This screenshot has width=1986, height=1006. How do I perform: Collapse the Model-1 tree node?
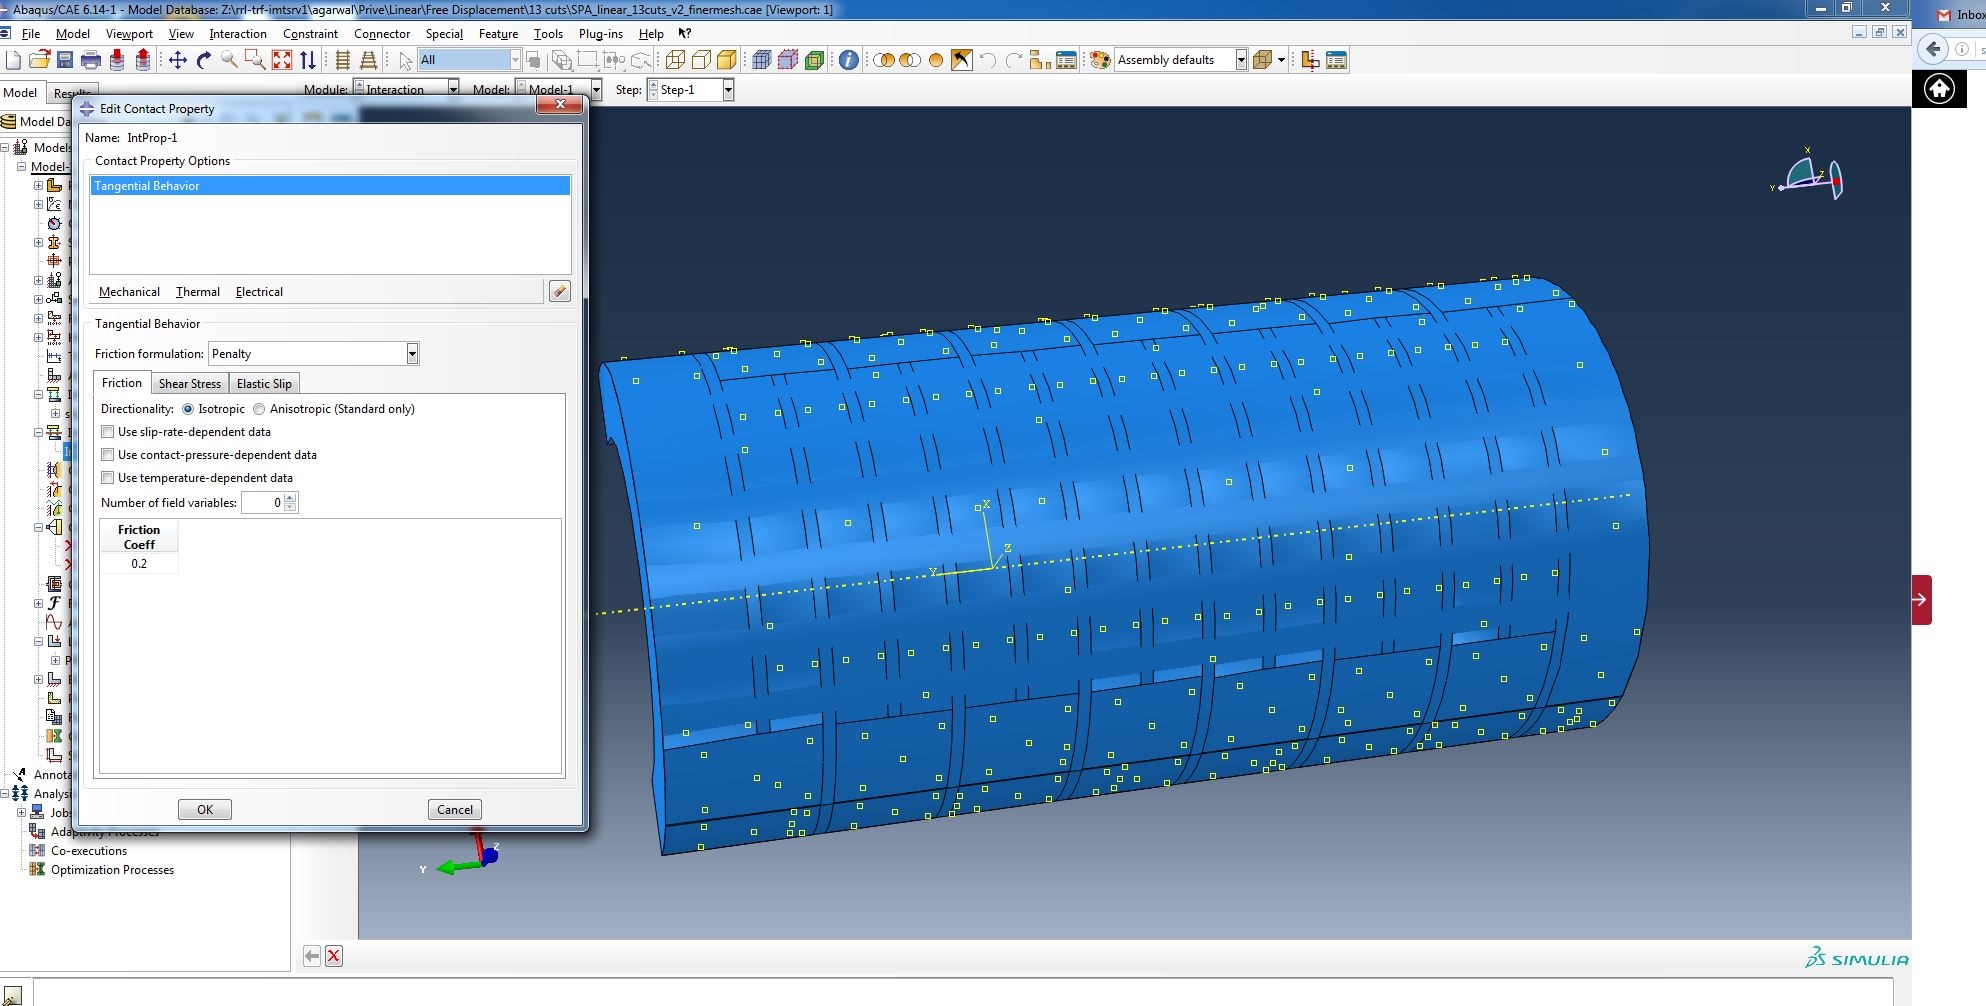(x=21, y=166)
